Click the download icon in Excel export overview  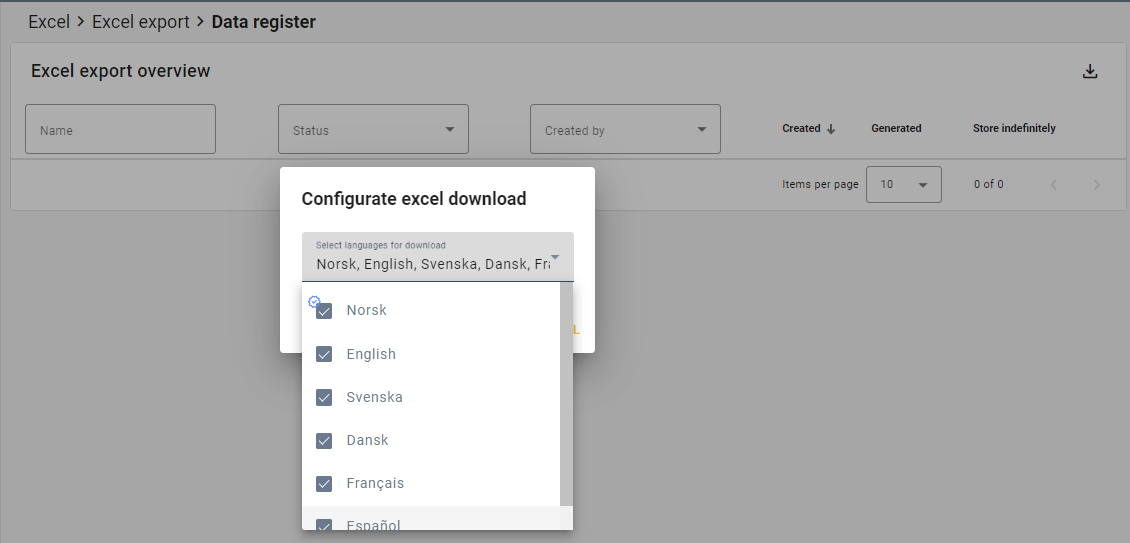tap(1090, 72)
